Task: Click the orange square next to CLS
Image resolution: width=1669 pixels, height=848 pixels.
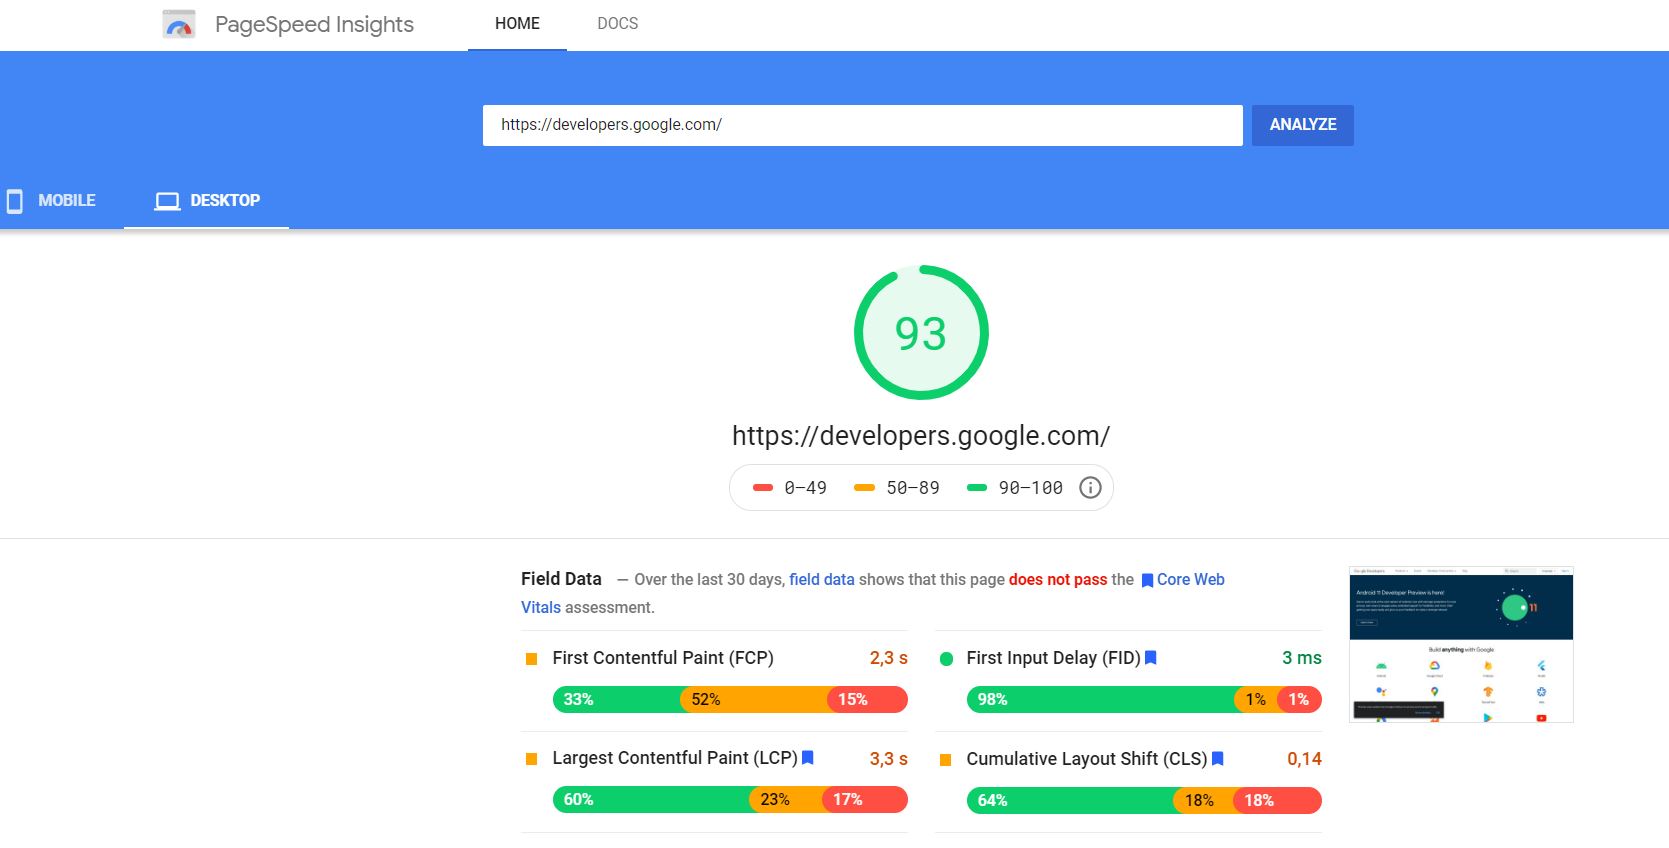Action: [946, 760]
